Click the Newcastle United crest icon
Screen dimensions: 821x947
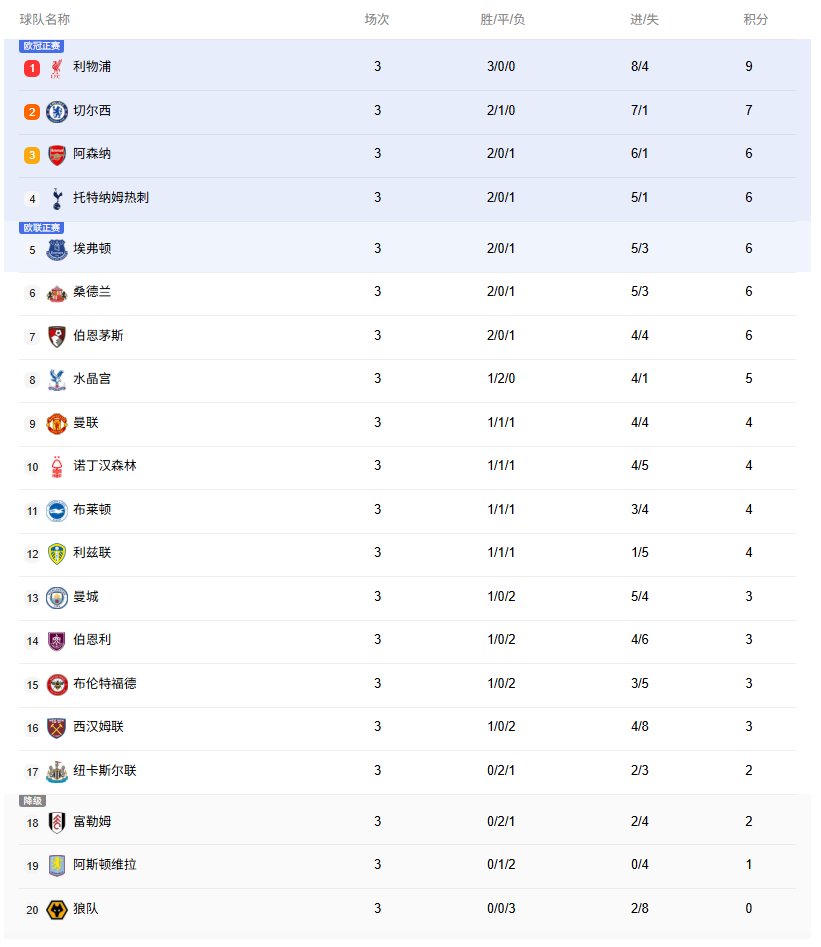pos(57,772)
